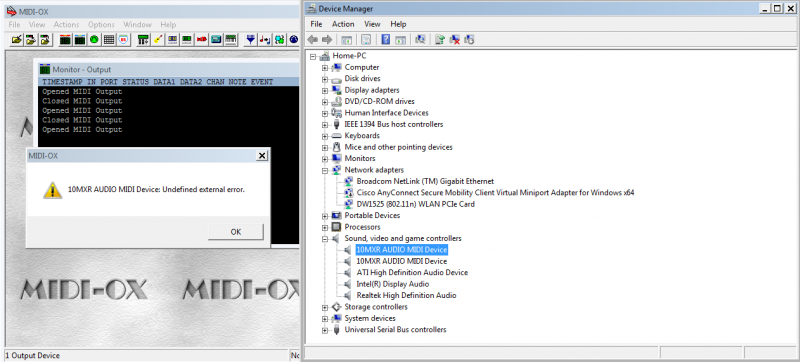Click the blue Help question-mark icon
Image resolution: width=800 pixels, height=362 pixels.
pos(386,39)
